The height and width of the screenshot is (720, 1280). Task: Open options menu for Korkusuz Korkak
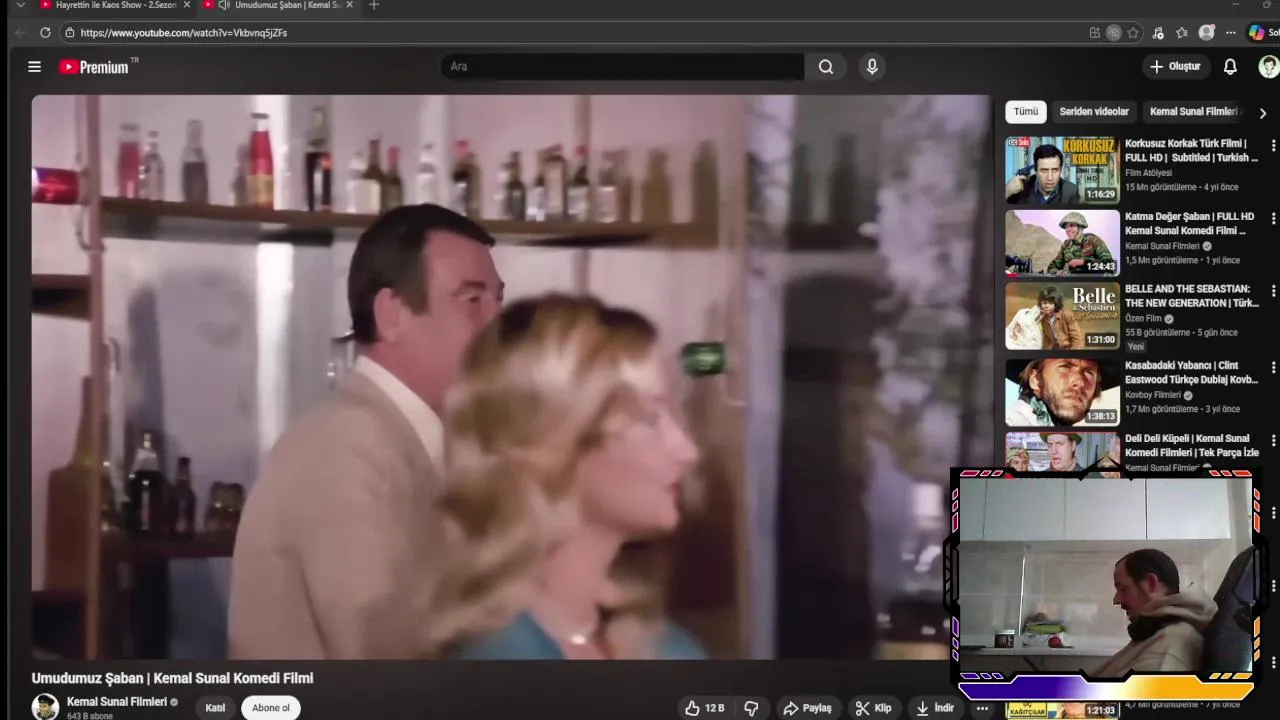1273,146
